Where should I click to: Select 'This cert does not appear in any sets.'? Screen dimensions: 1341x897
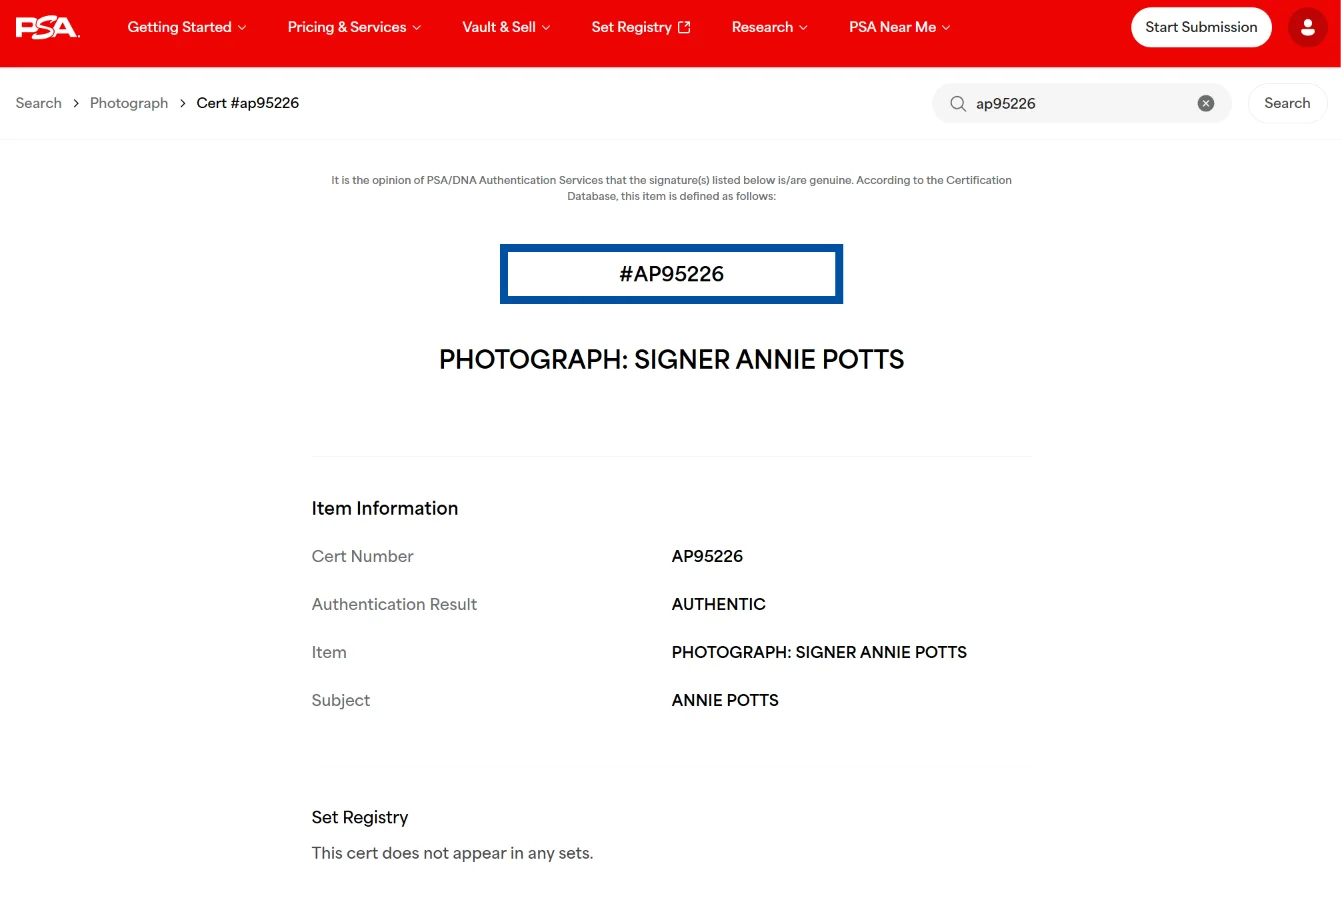coord(452,853)
